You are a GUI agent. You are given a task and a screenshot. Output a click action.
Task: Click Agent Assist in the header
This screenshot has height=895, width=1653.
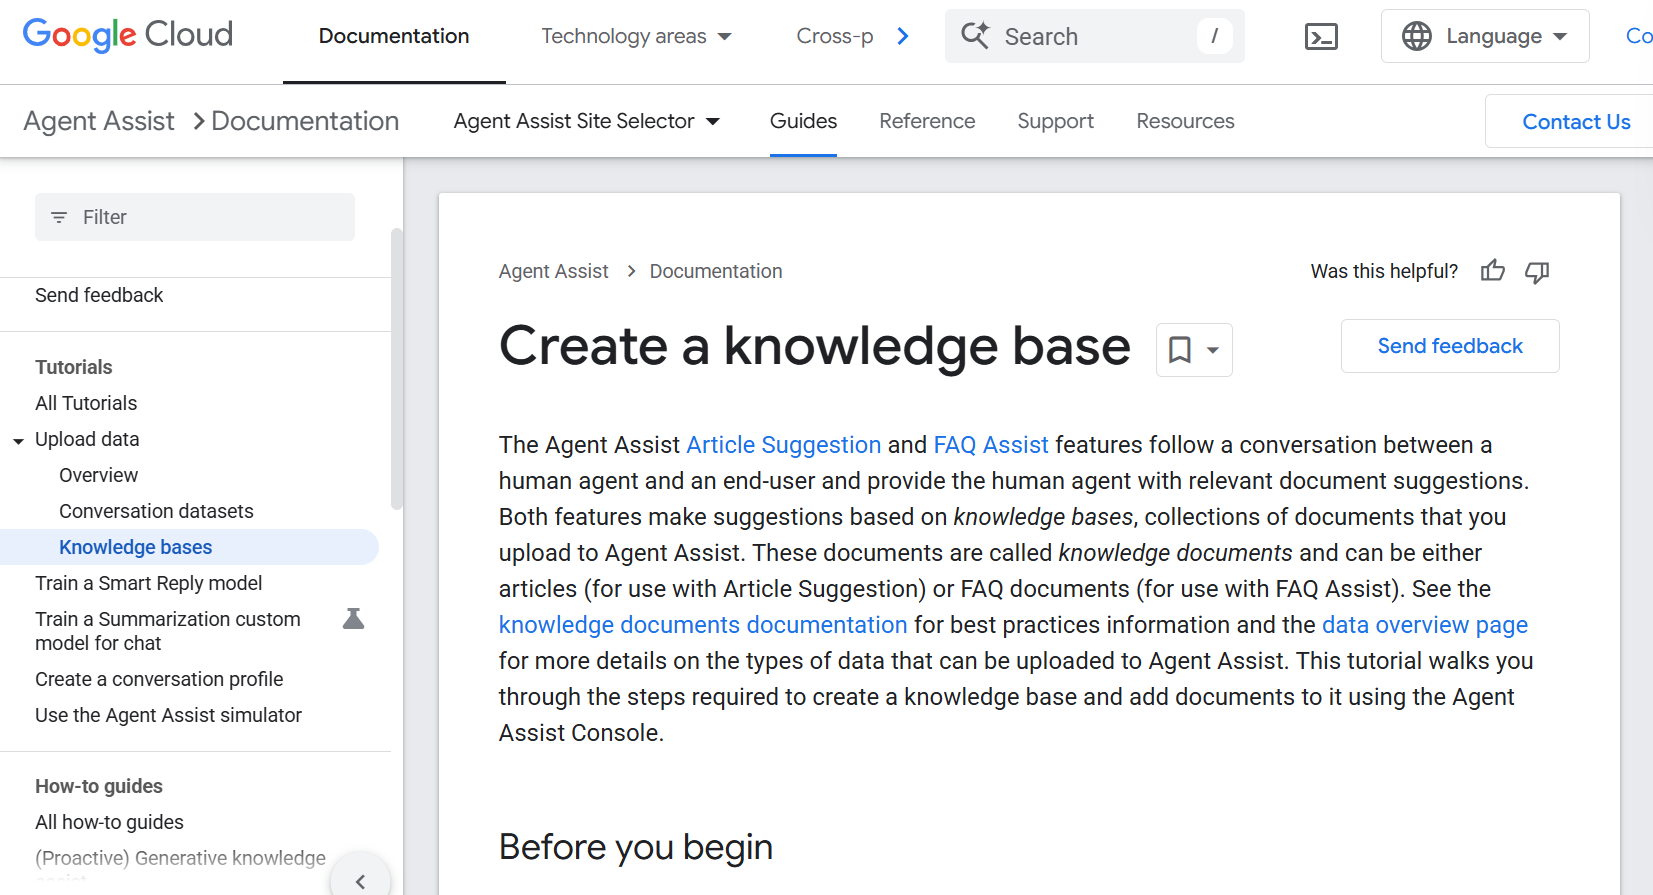tap(99, 121)
